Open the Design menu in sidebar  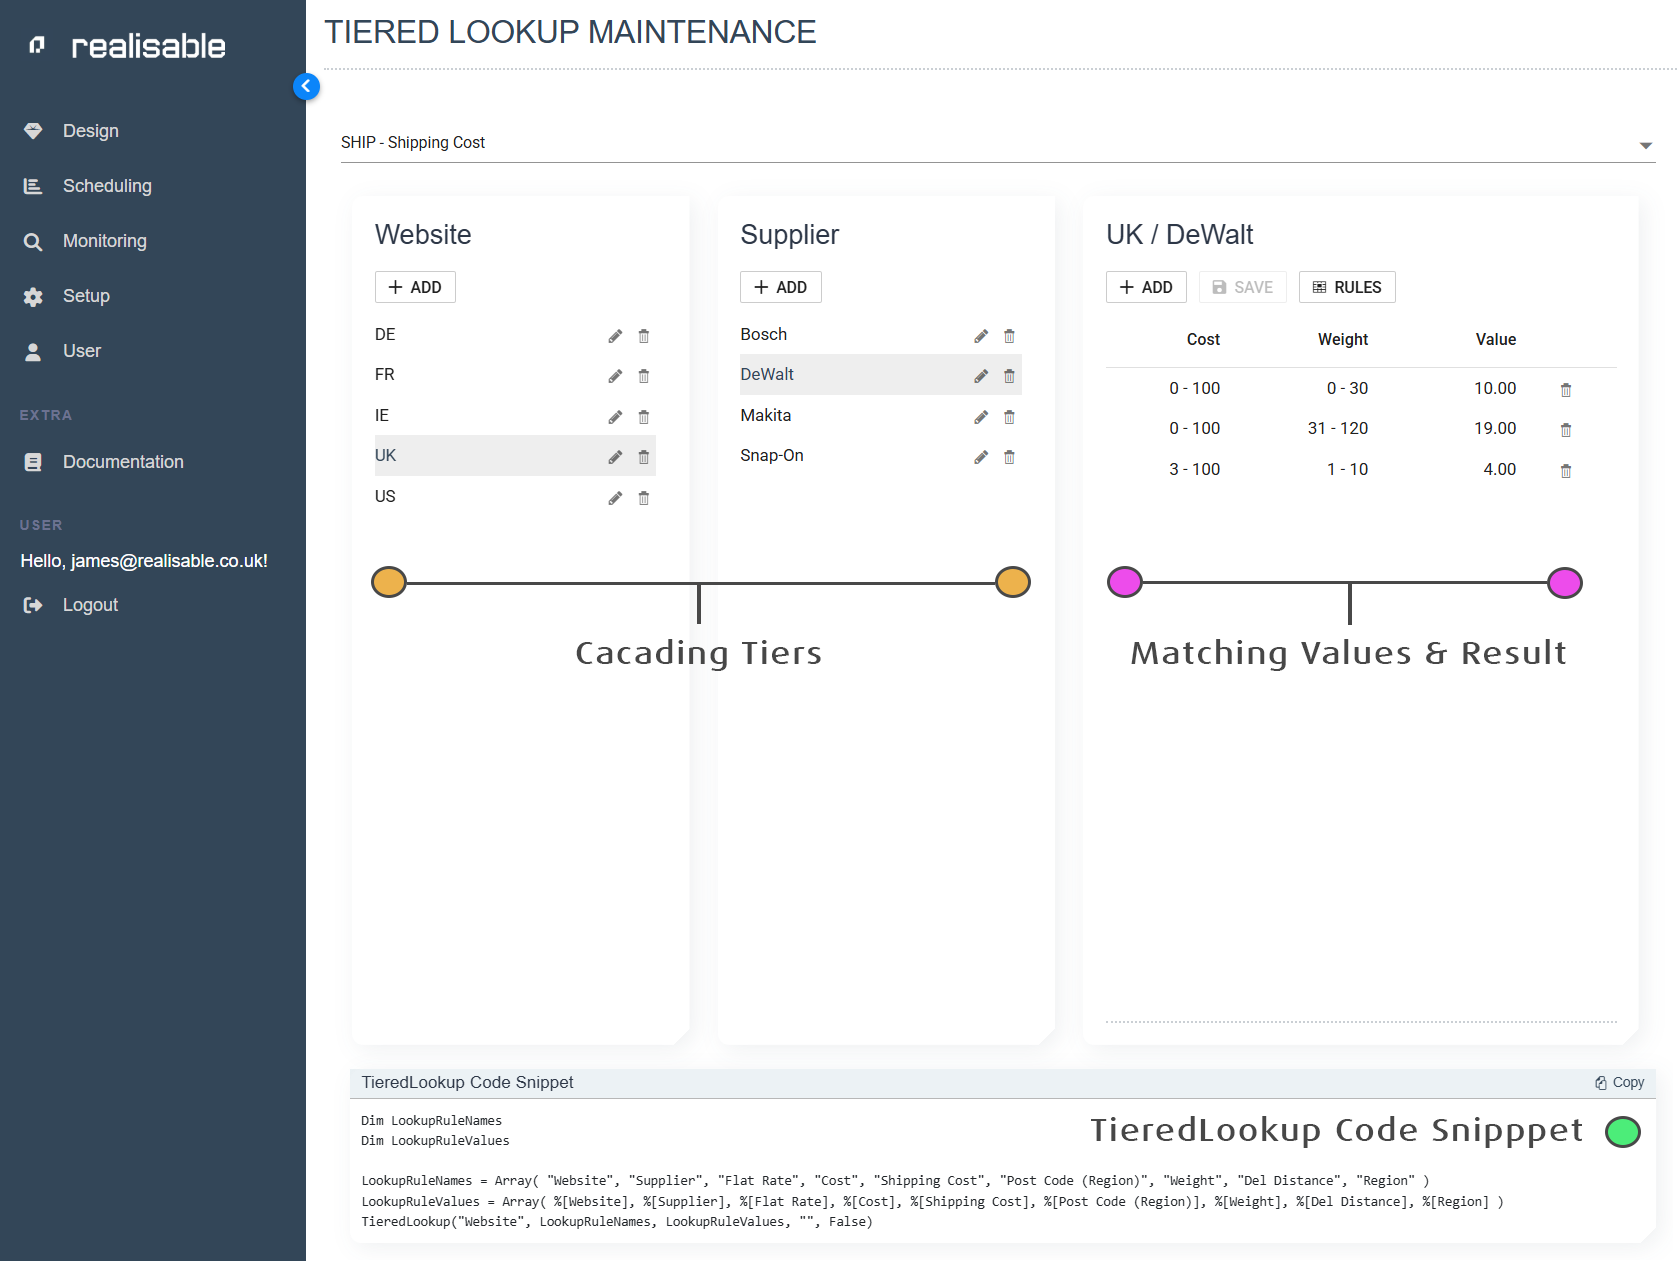click(90, 131)
